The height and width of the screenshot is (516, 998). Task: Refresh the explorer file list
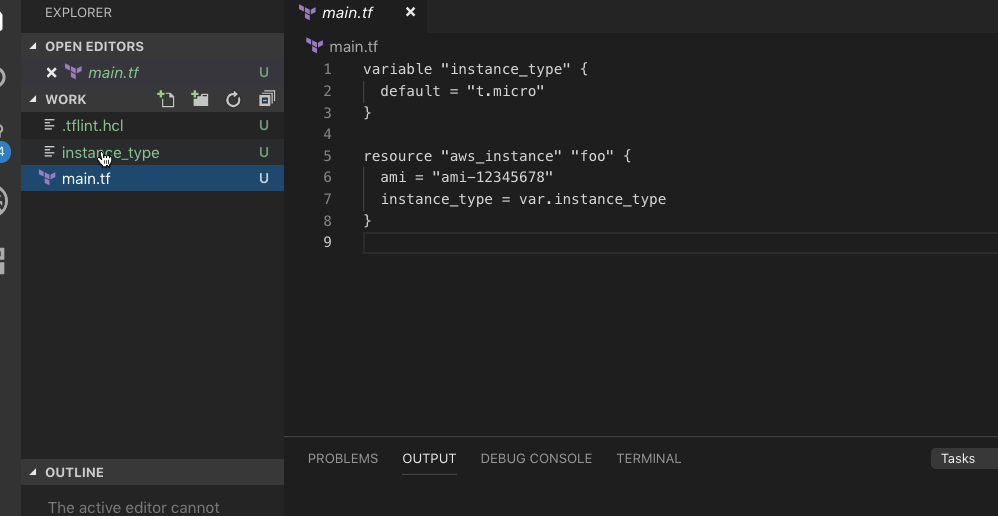pos(233,99)
